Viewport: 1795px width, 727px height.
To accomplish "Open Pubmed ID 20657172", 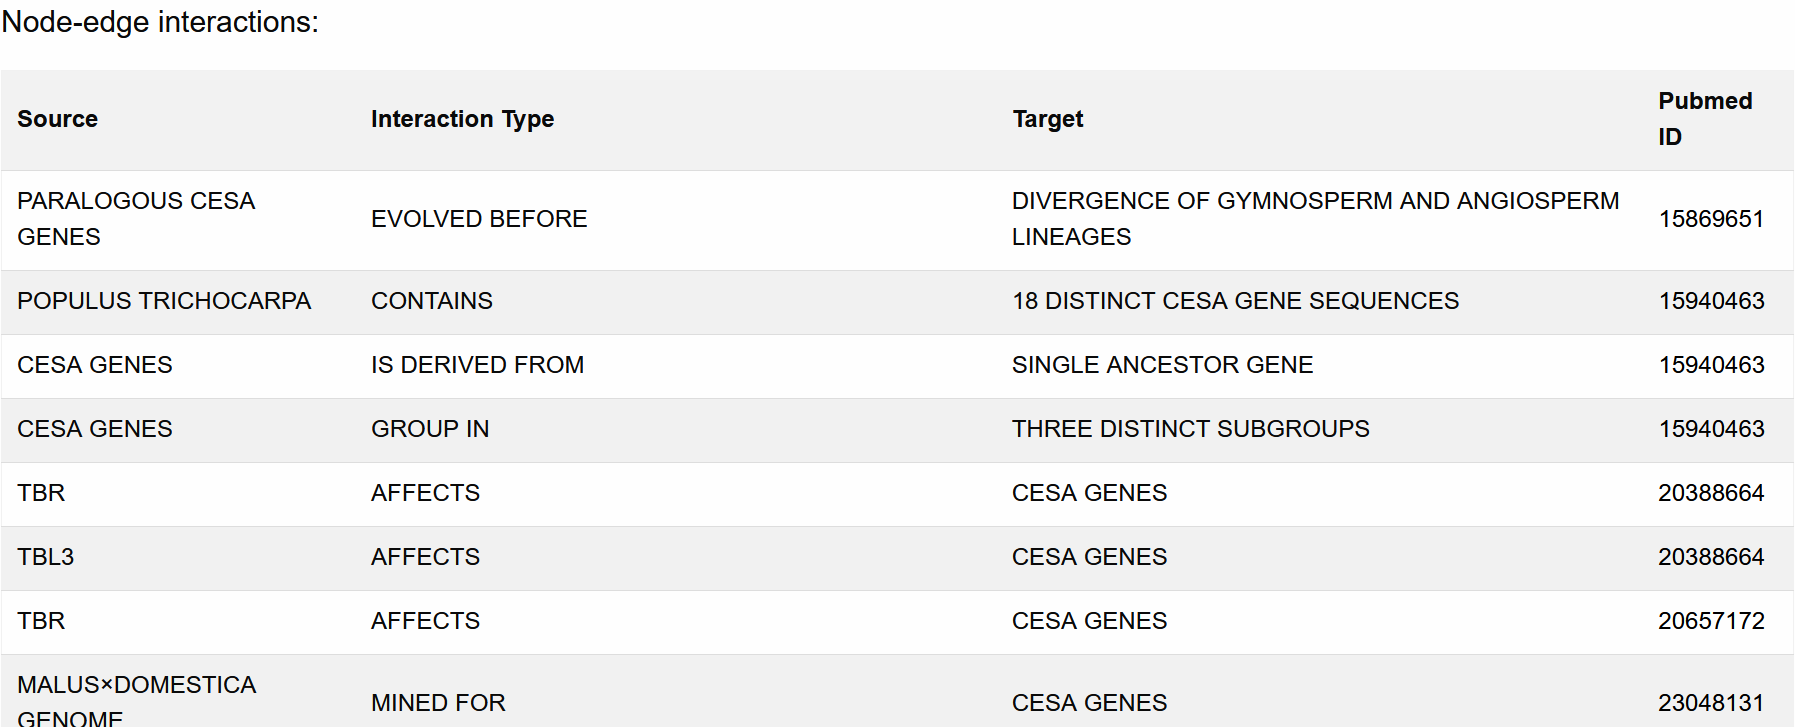I will [x=1711, y=621].
